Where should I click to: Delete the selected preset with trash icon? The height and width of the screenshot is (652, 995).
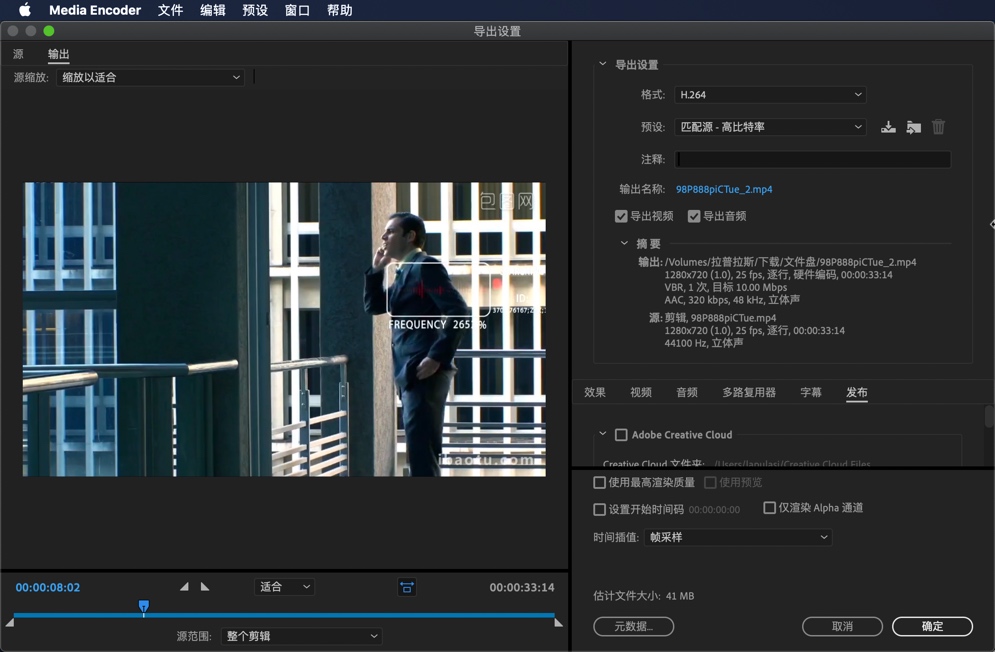(938, 127)
